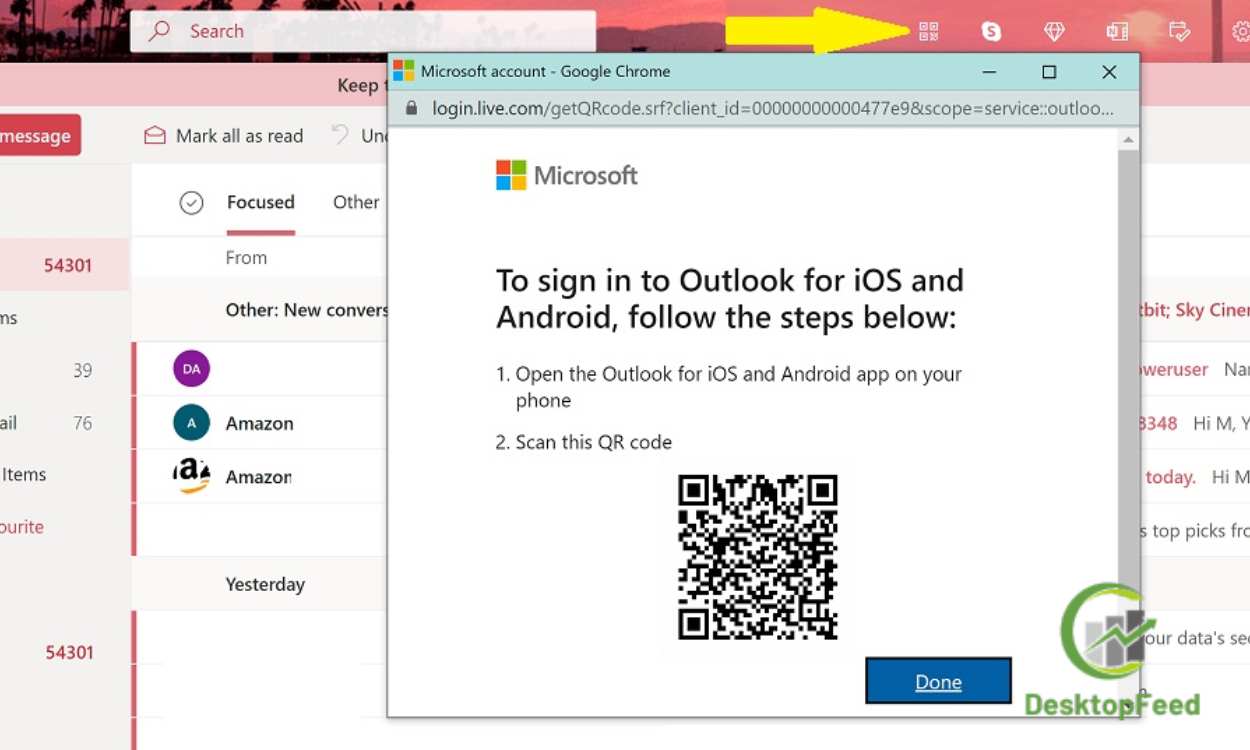Open the 'Other: New convers' row
The height and width of the screenshot is (750, 1250).
click(x=260, y=310)
